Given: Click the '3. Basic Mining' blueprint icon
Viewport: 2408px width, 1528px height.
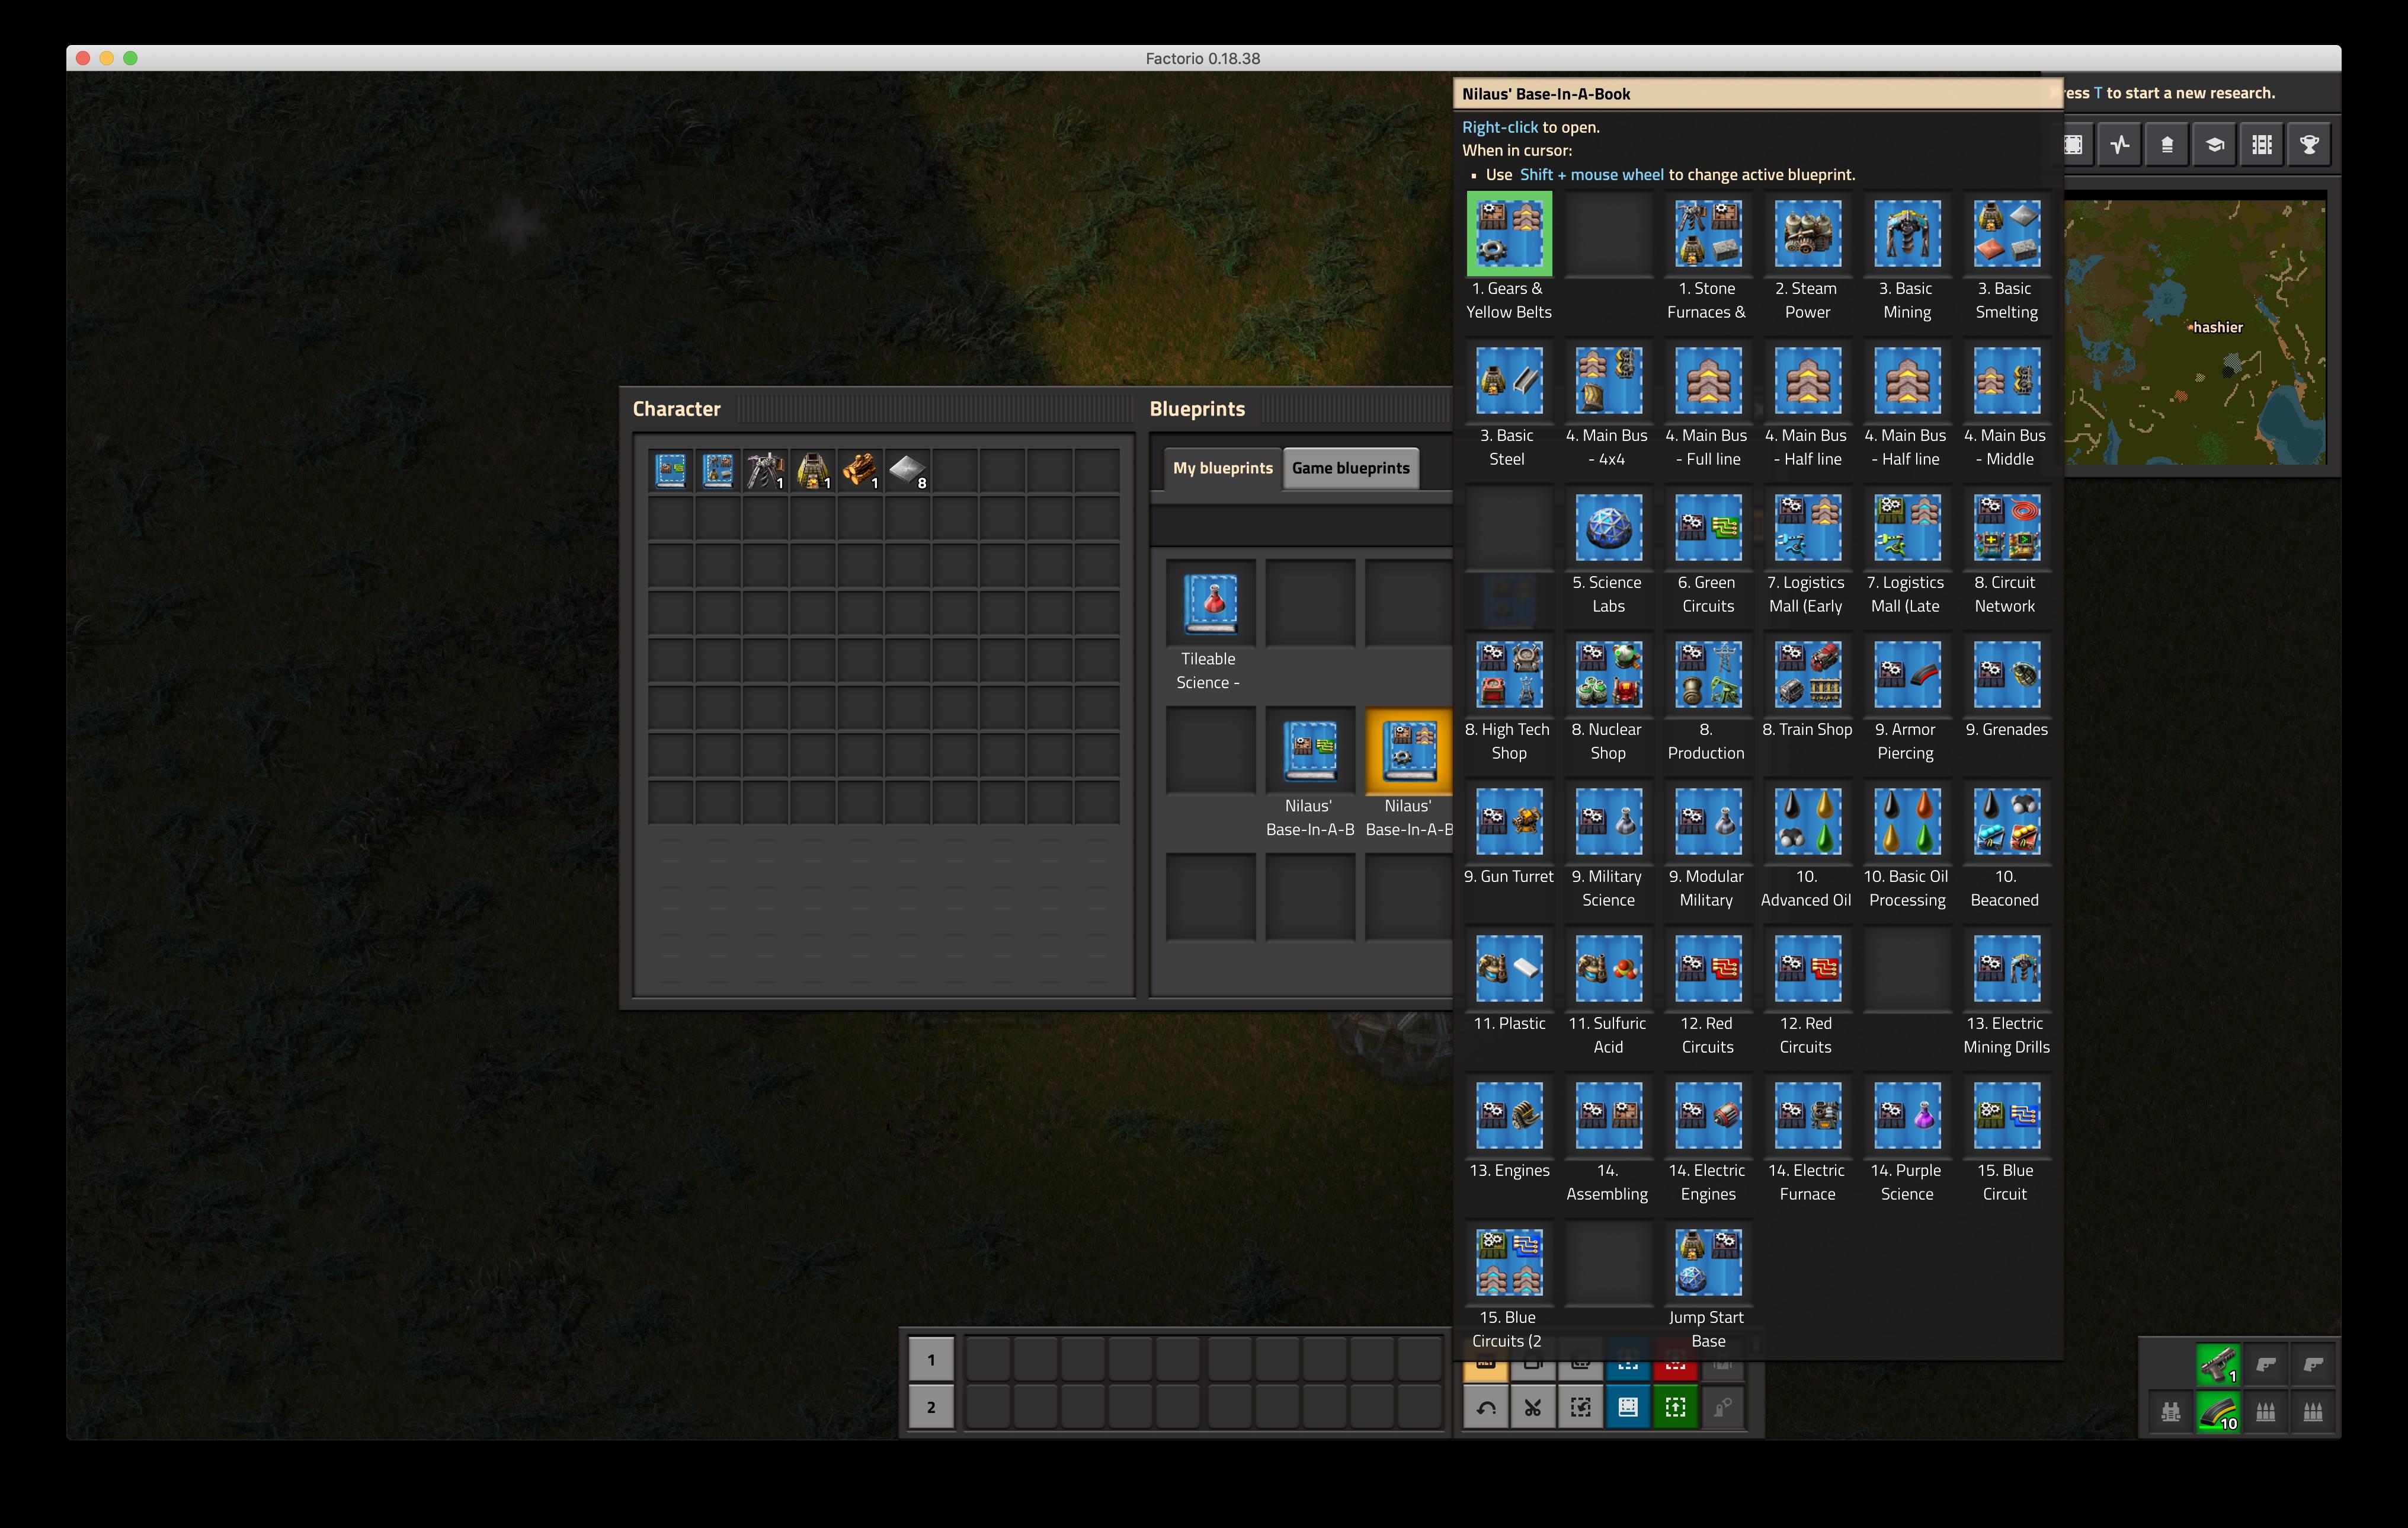Looking at the screenshot, I should pyautogui.click(x=1907, y=234).
